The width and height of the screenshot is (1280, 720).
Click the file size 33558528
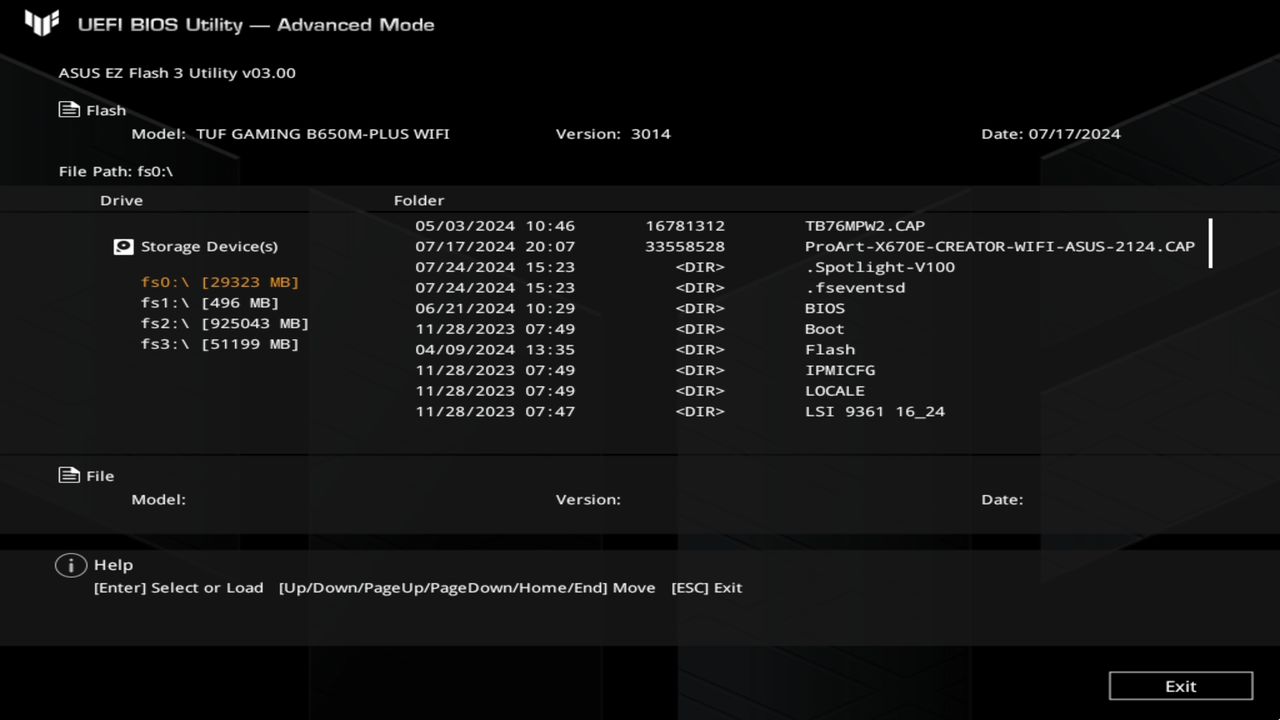pyautogui.click(x=685, y=247)
